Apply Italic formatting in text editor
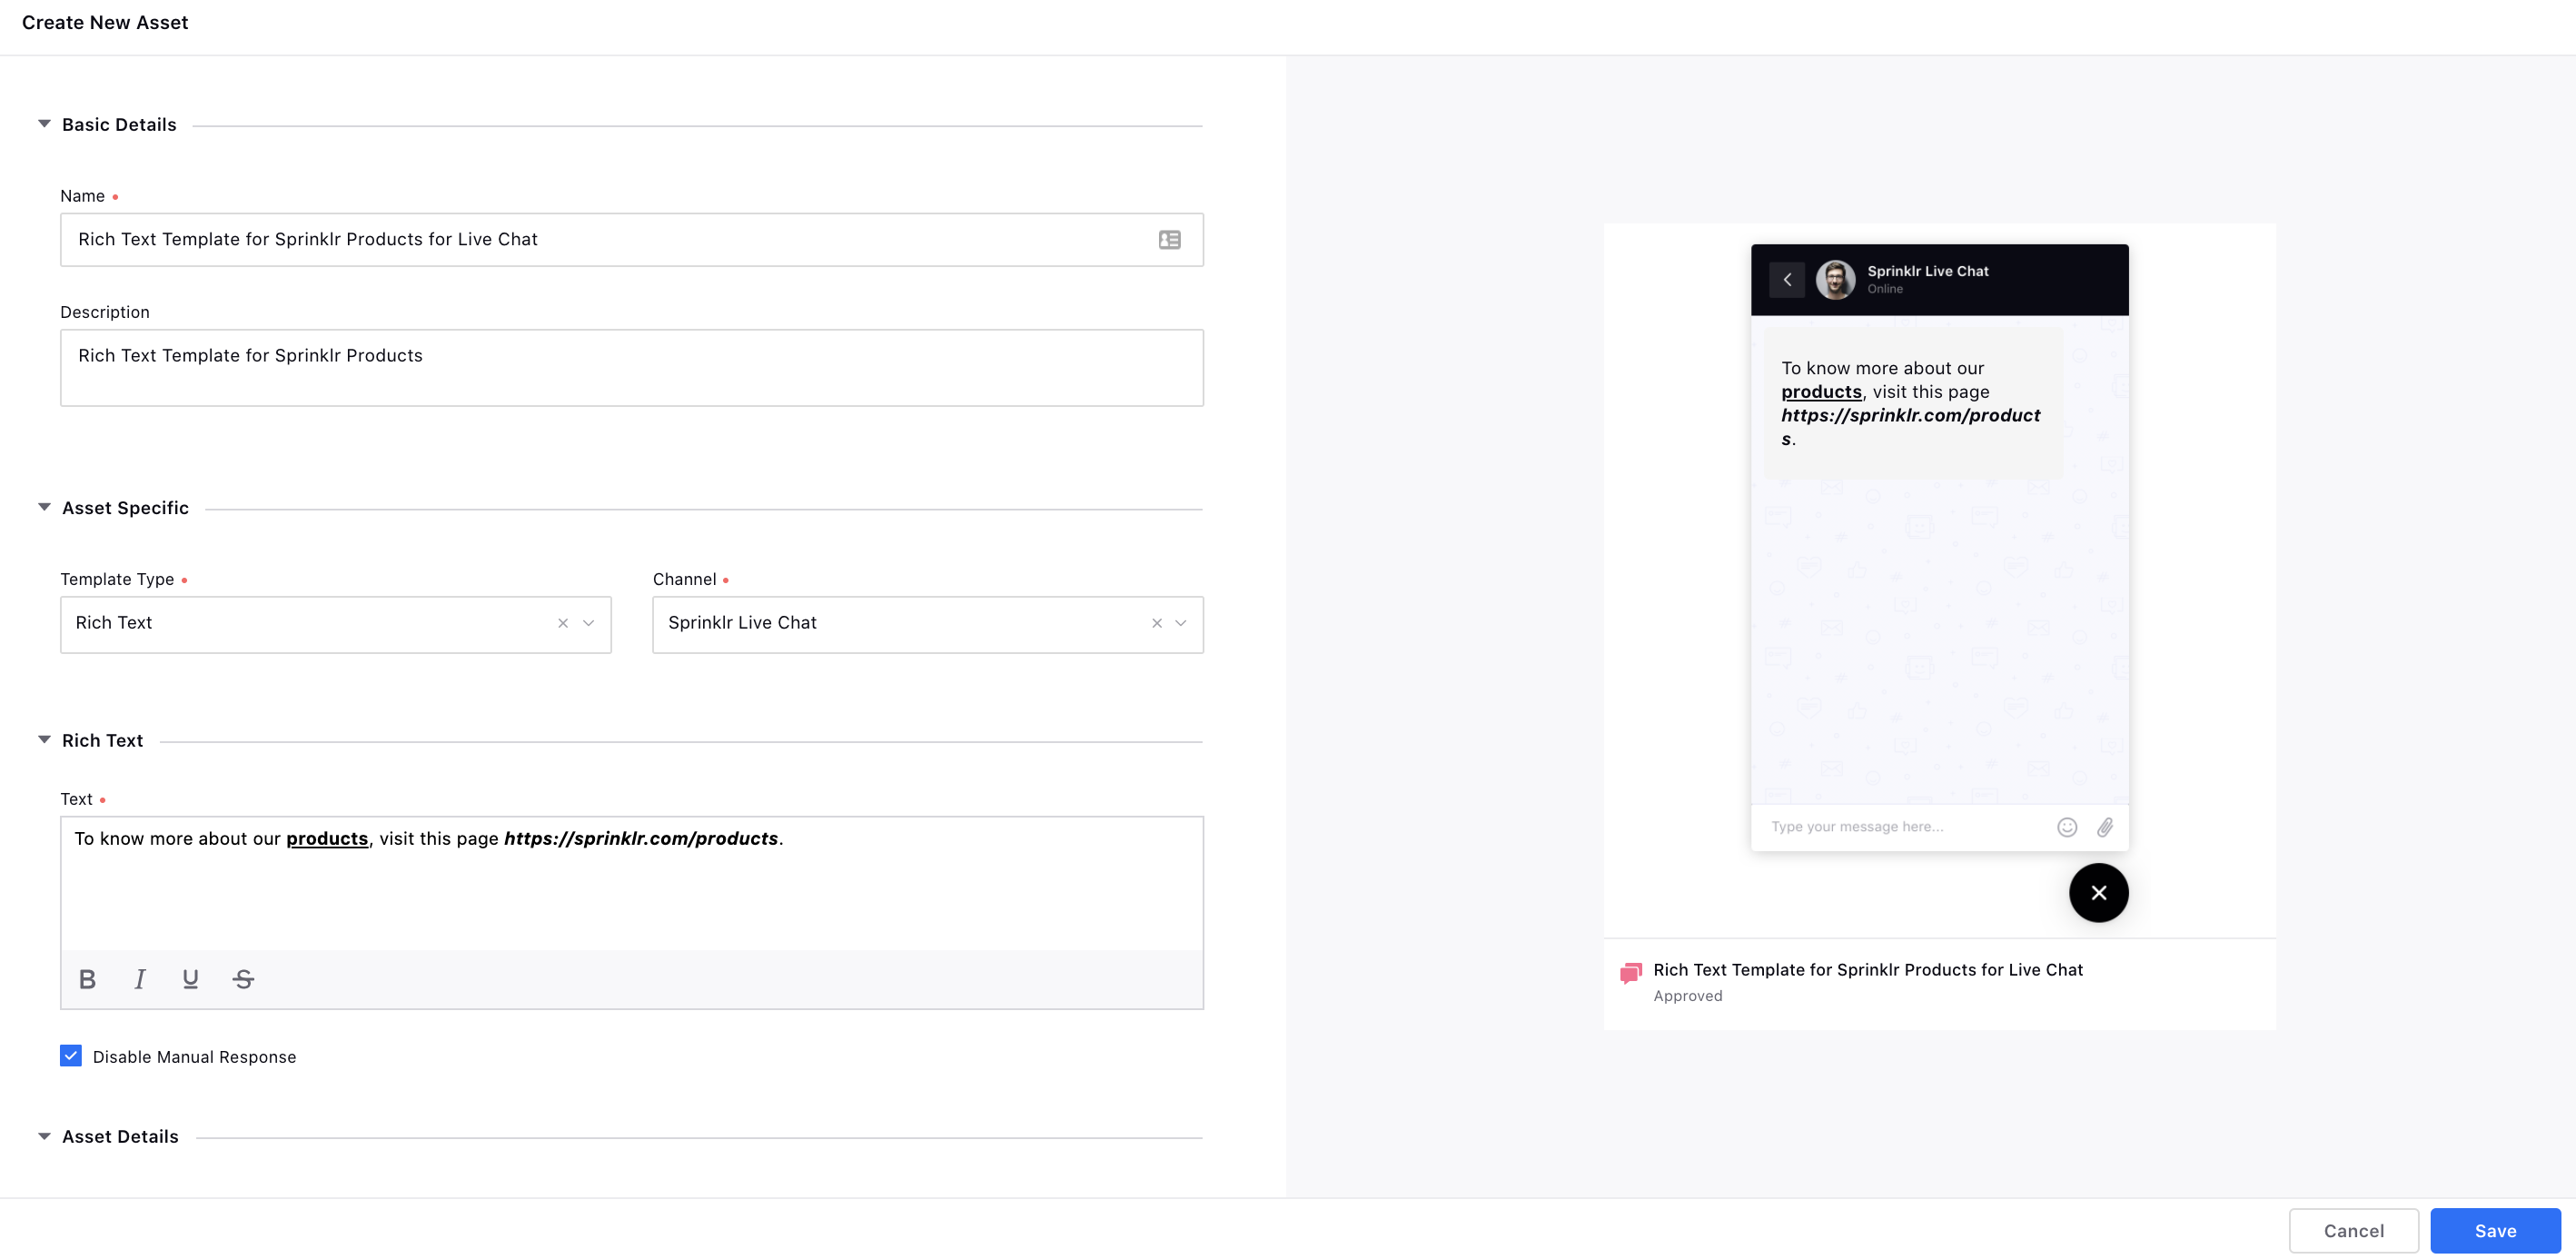The width and height of the screenshot is (2576, 1259). pos(140,979)
